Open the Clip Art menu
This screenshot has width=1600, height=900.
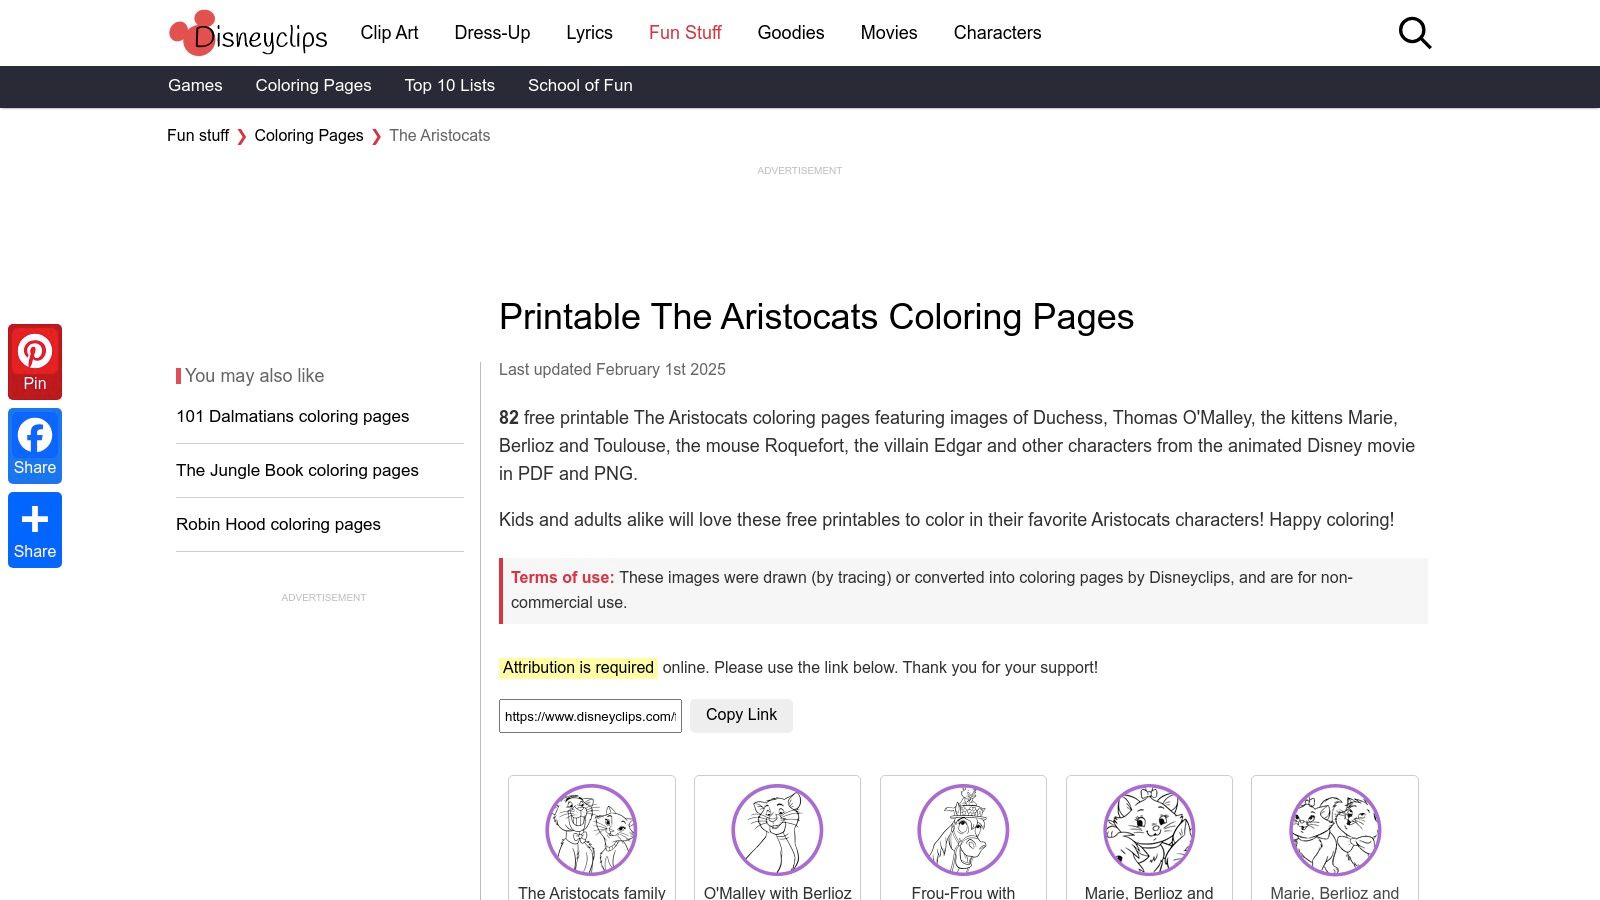pyautogui.click(x=389, y=33)
